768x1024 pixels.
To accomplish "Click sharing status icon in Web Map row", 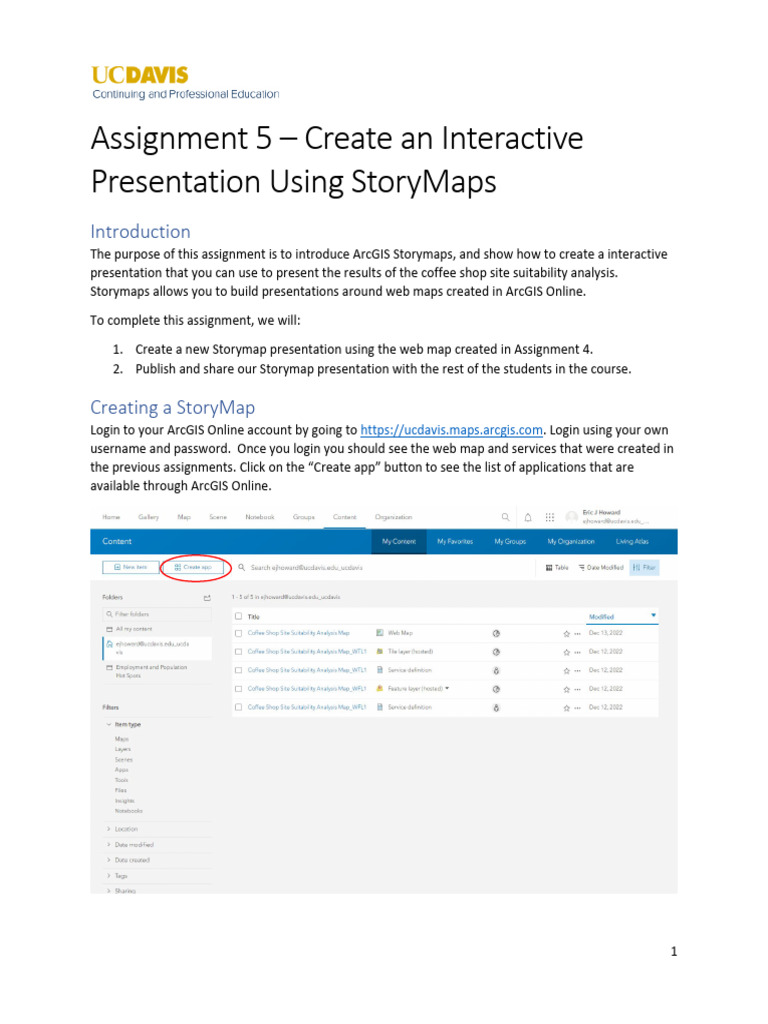I will [x=496, y=633].
